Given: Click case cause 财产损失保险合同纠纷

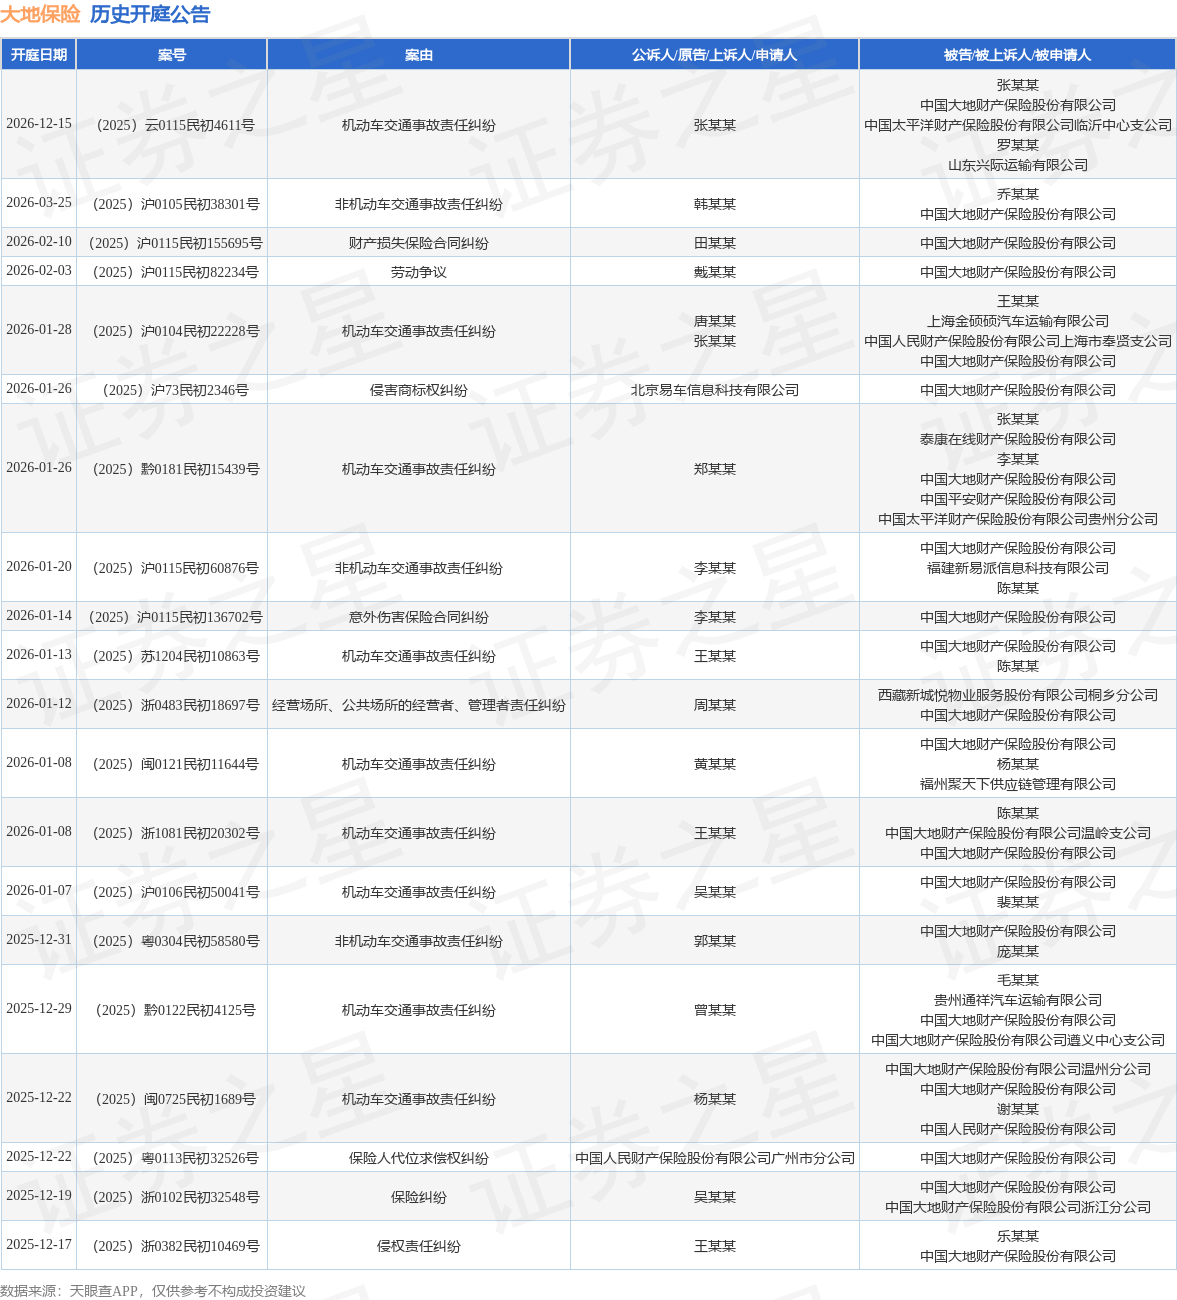Looking at the screenshot, I should point(419,243).
